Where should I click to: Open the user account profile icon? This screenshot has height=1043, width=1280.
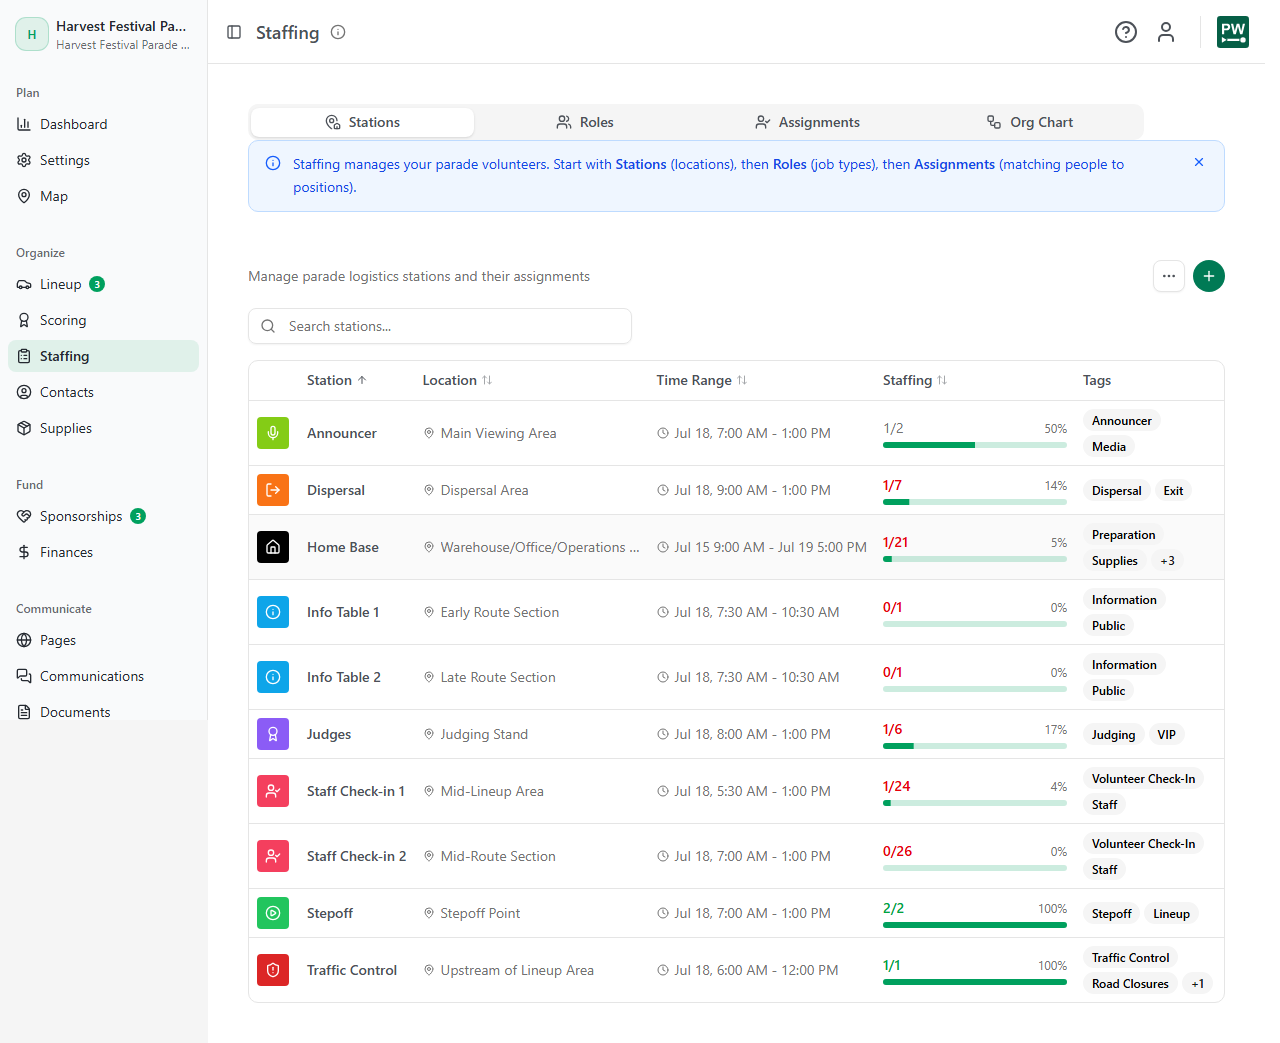[1166, 32]
